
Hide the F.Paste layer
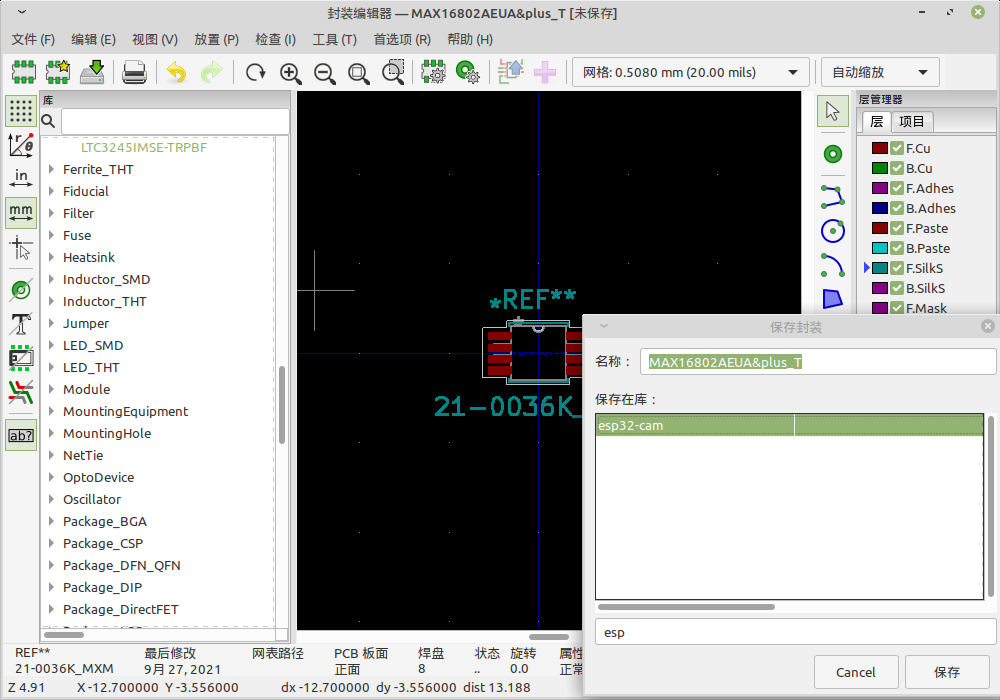pos(897,228)
